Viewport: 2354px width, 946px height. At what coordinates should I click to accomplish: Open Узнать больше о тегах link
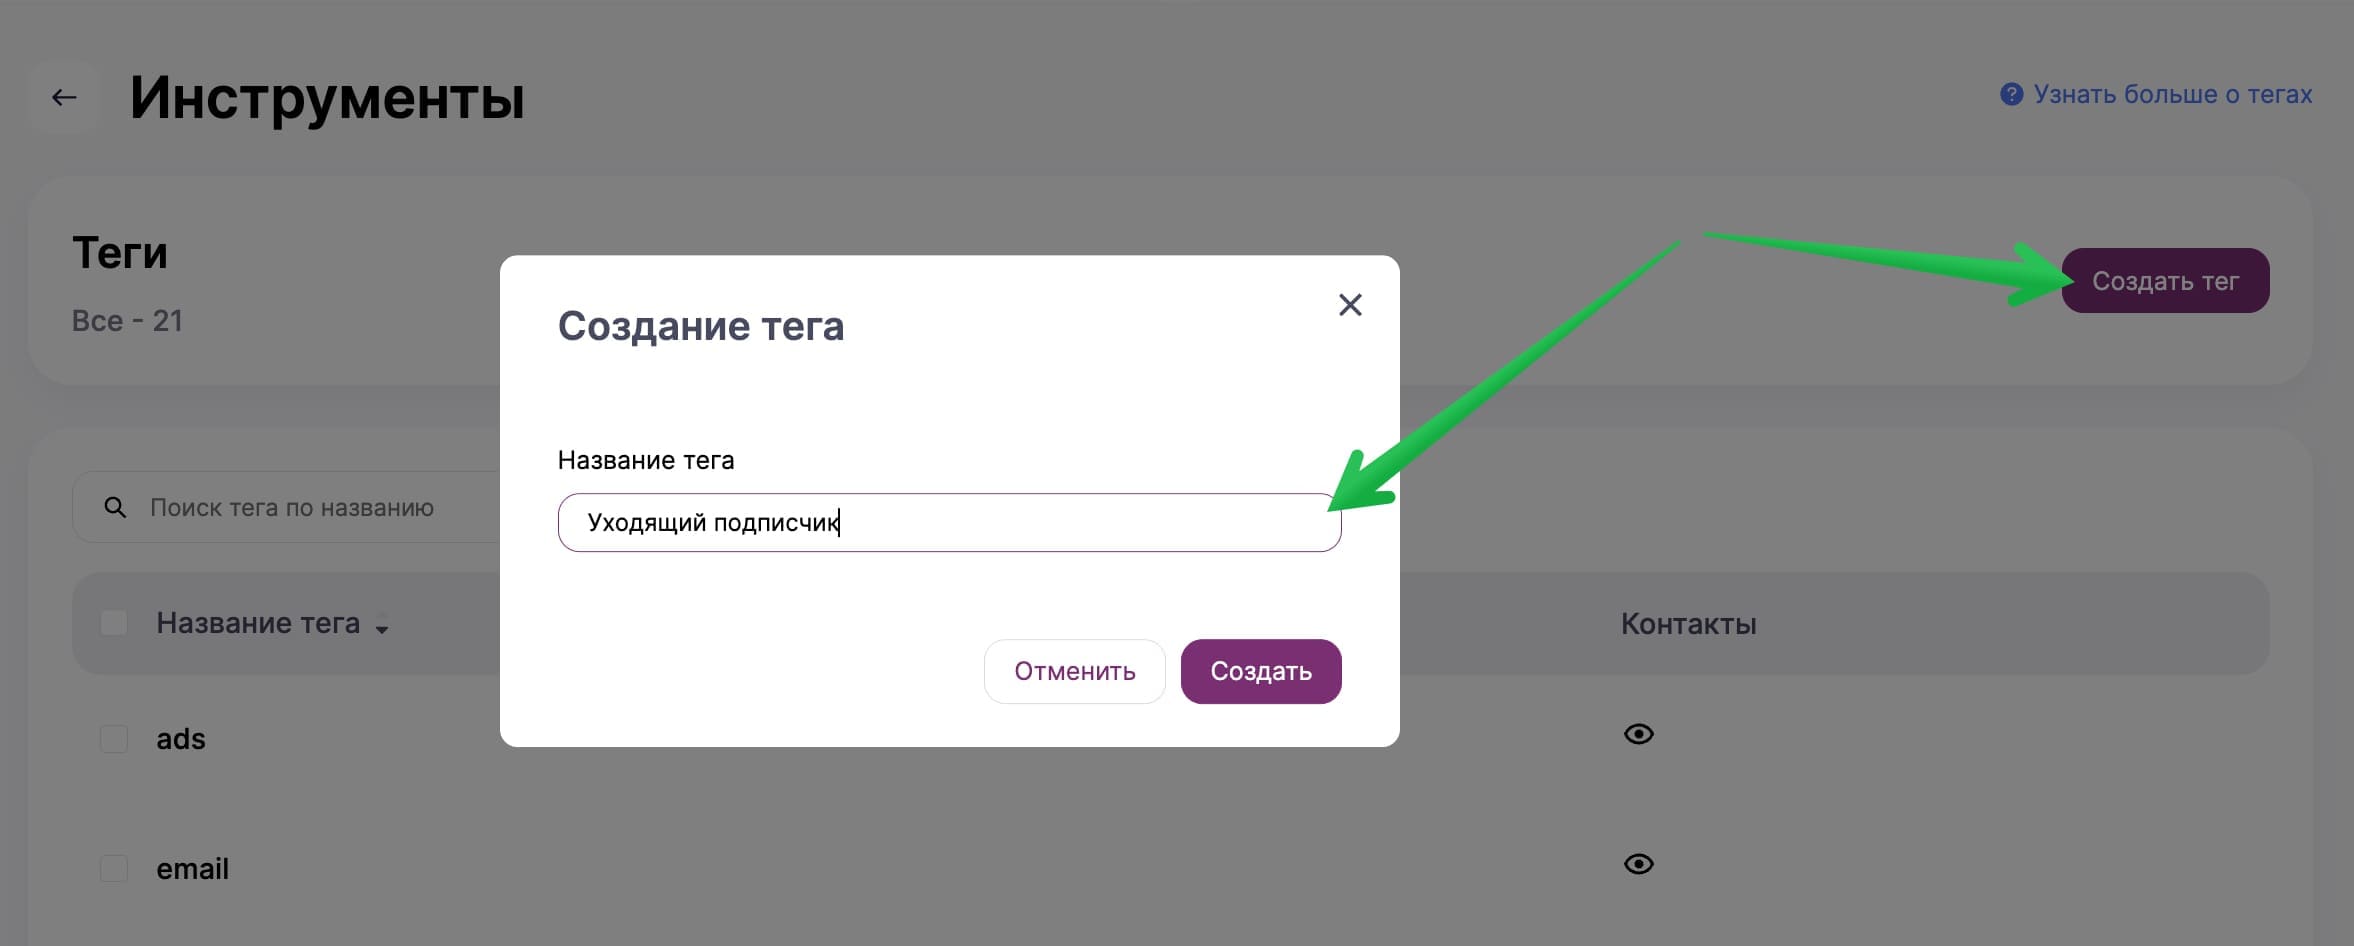pos(2172,94)
